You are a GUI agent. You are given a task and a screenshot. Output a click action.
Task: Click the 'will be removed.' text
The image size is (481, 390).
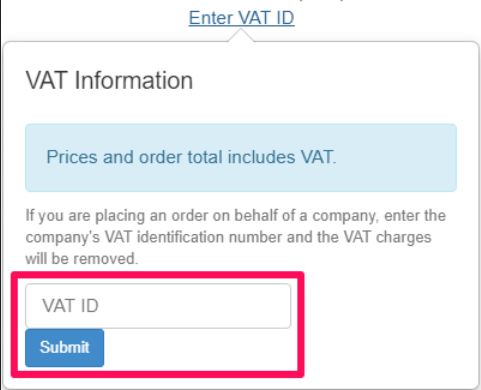[82, 259]
